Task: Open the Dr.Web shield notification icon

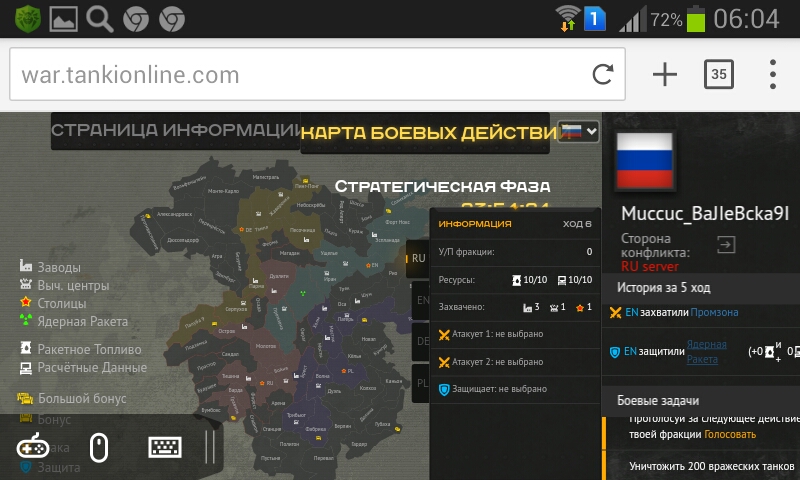Action: point(28,19)
